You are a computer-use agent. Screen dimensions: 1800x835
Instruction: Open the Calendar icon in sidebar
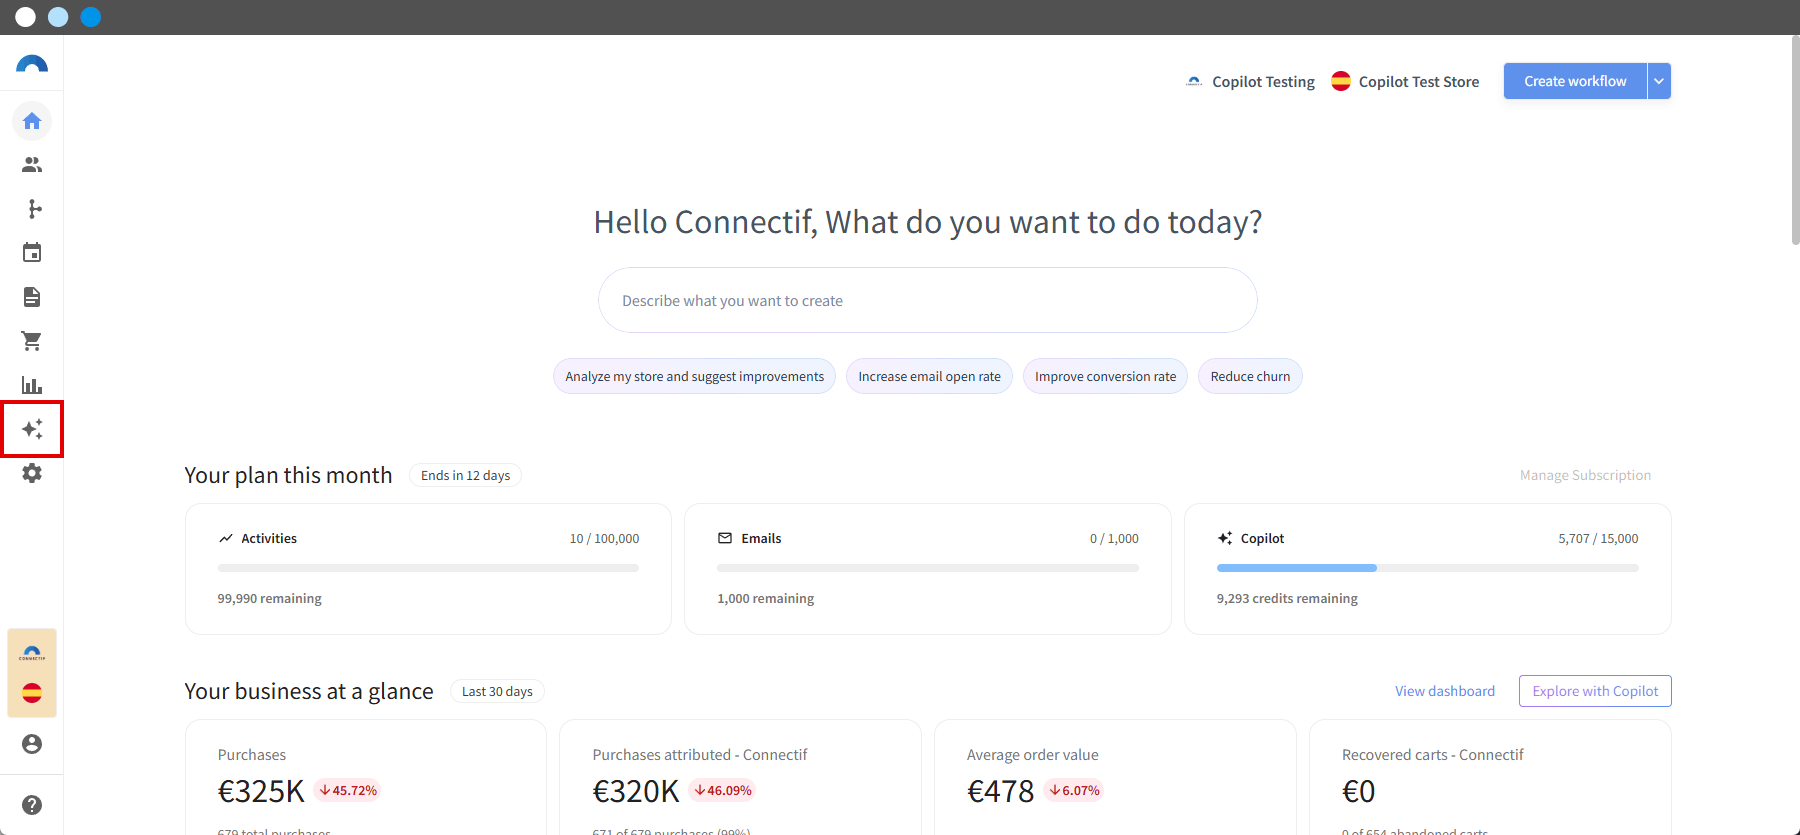32,253
